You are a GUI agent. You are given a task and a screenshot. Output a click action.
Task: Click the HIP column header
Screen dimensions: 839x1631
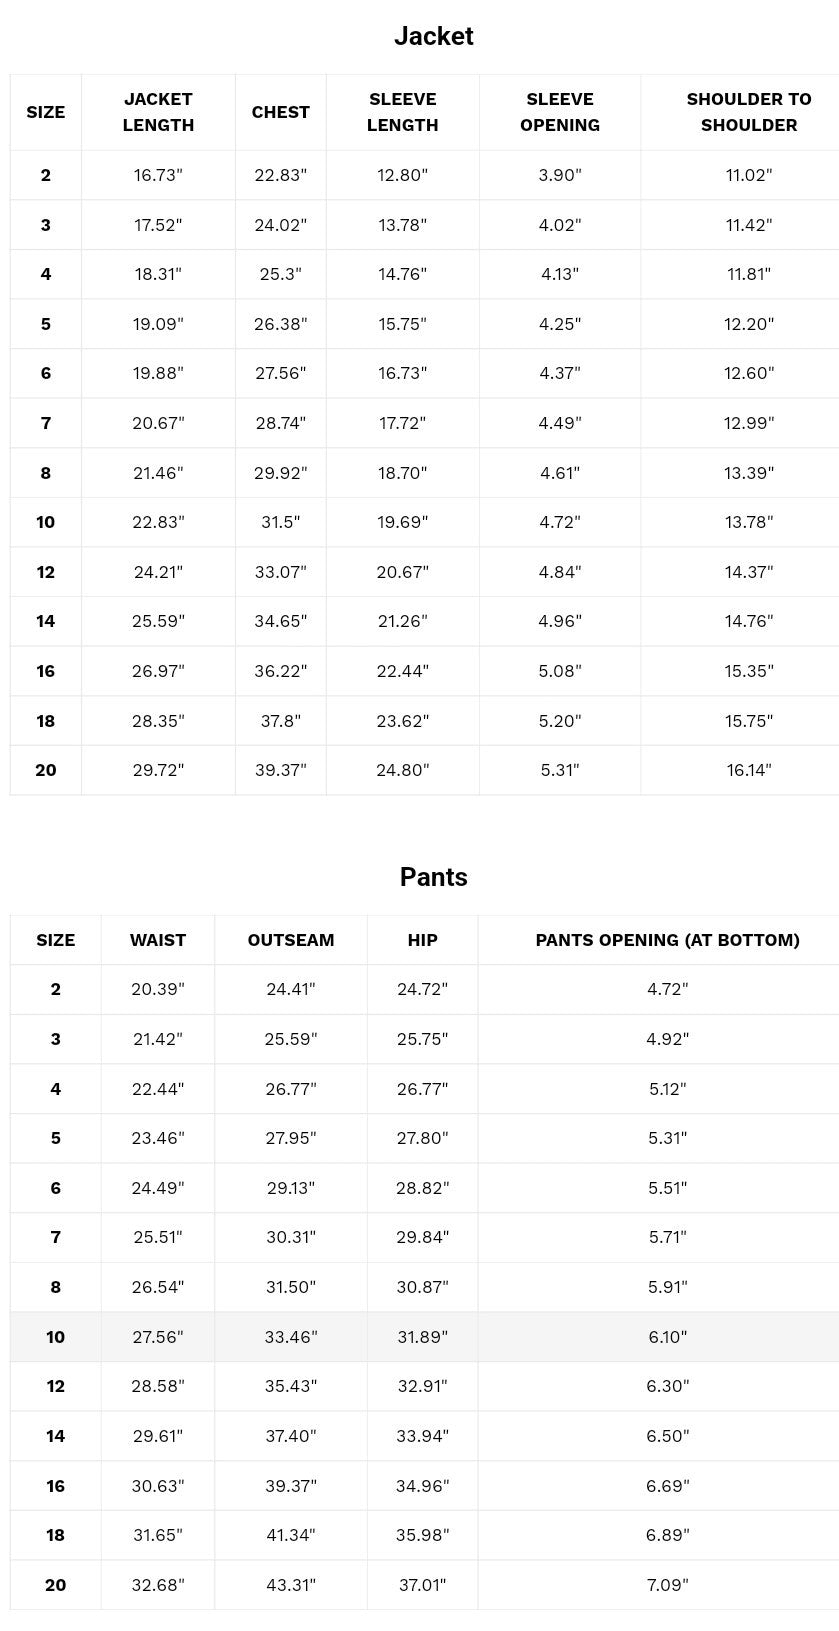tap(422, 940)
